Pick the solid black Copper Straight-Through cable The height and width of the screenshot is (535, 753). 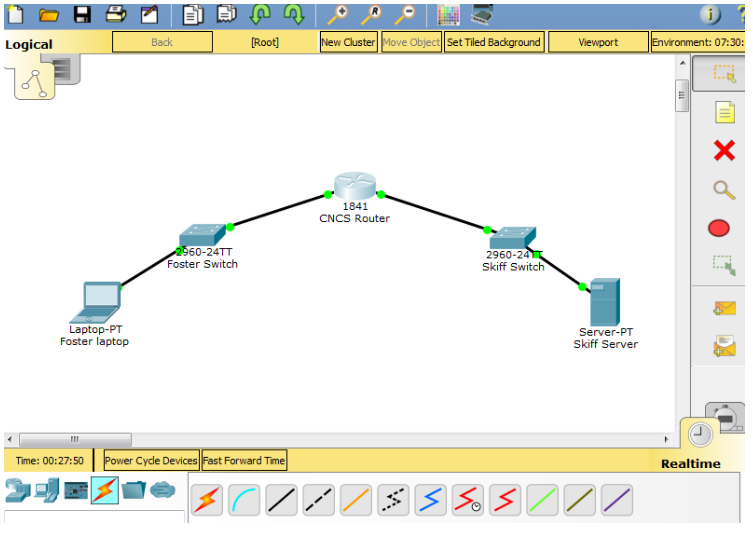[281, 500]
